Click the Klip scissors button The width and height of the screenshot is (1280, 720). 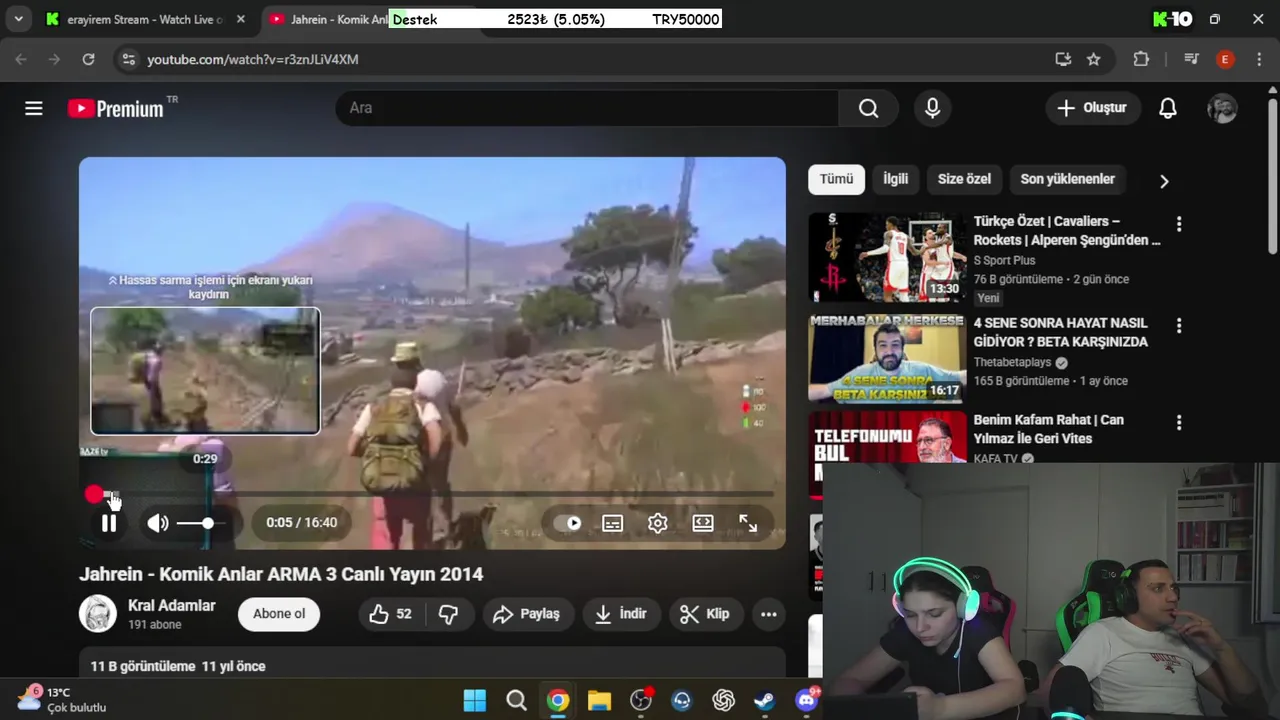pos(705,614)
